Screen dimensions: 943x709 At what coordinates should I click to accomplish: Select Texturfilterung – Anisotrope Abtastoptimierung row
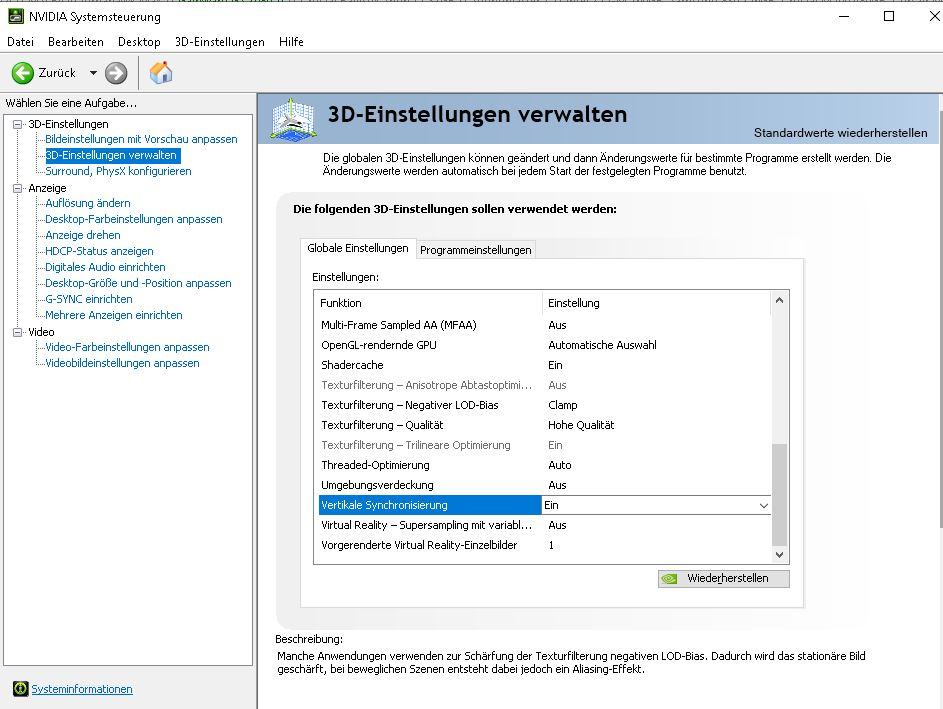[544, 385]
